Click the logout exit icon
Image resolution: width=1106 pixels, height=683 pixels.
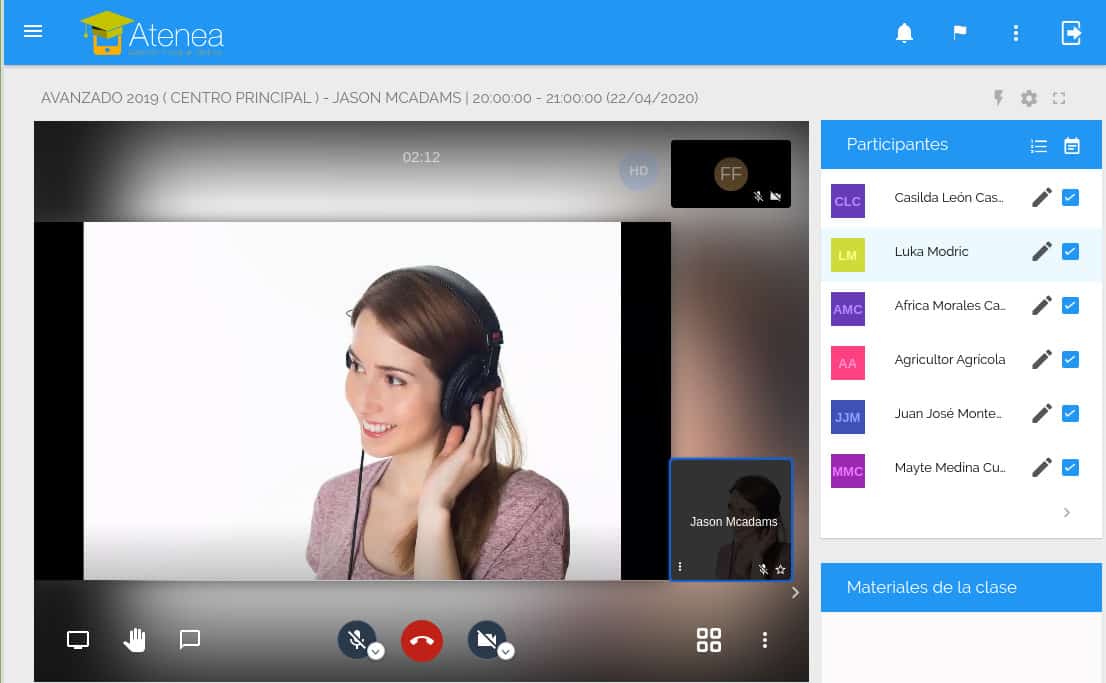(x=1071, y=33)
